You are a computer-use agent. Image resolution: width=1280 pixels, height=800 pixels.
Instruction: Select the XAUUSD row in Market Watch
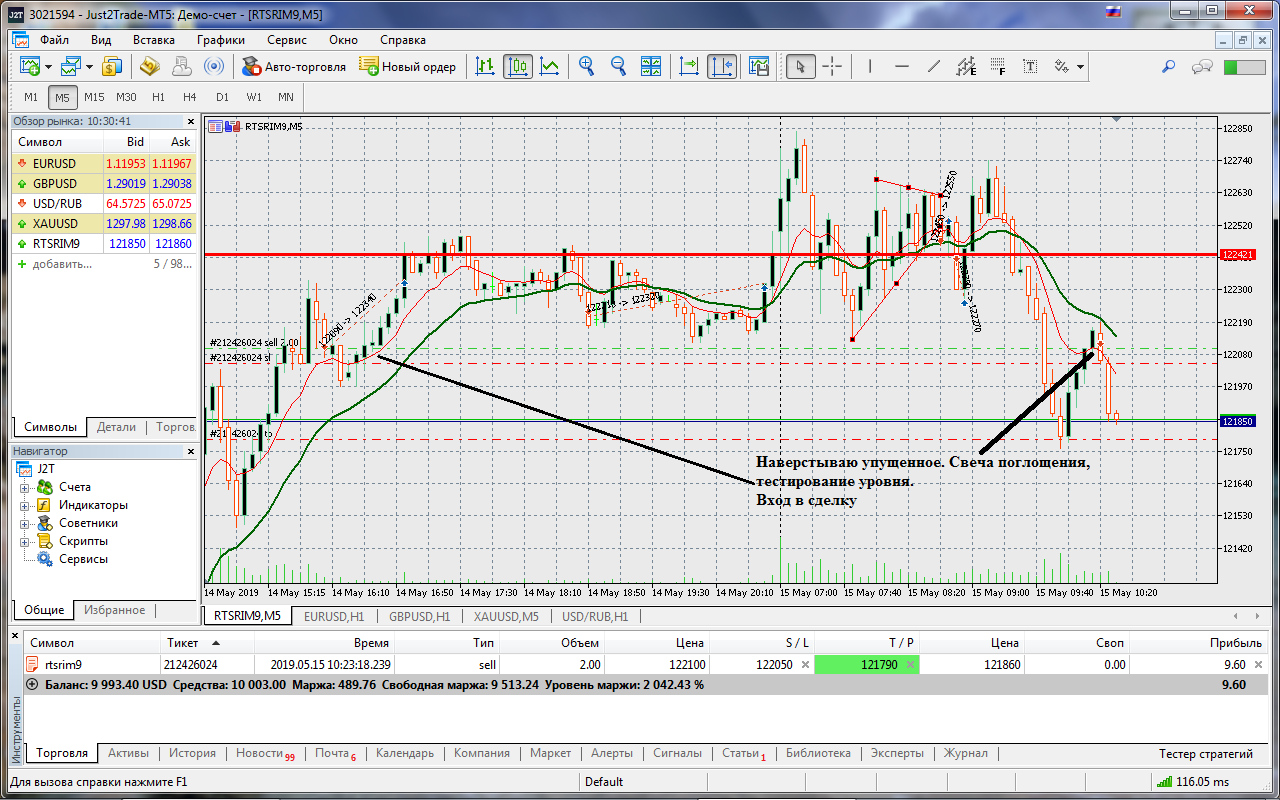(104, 223)
